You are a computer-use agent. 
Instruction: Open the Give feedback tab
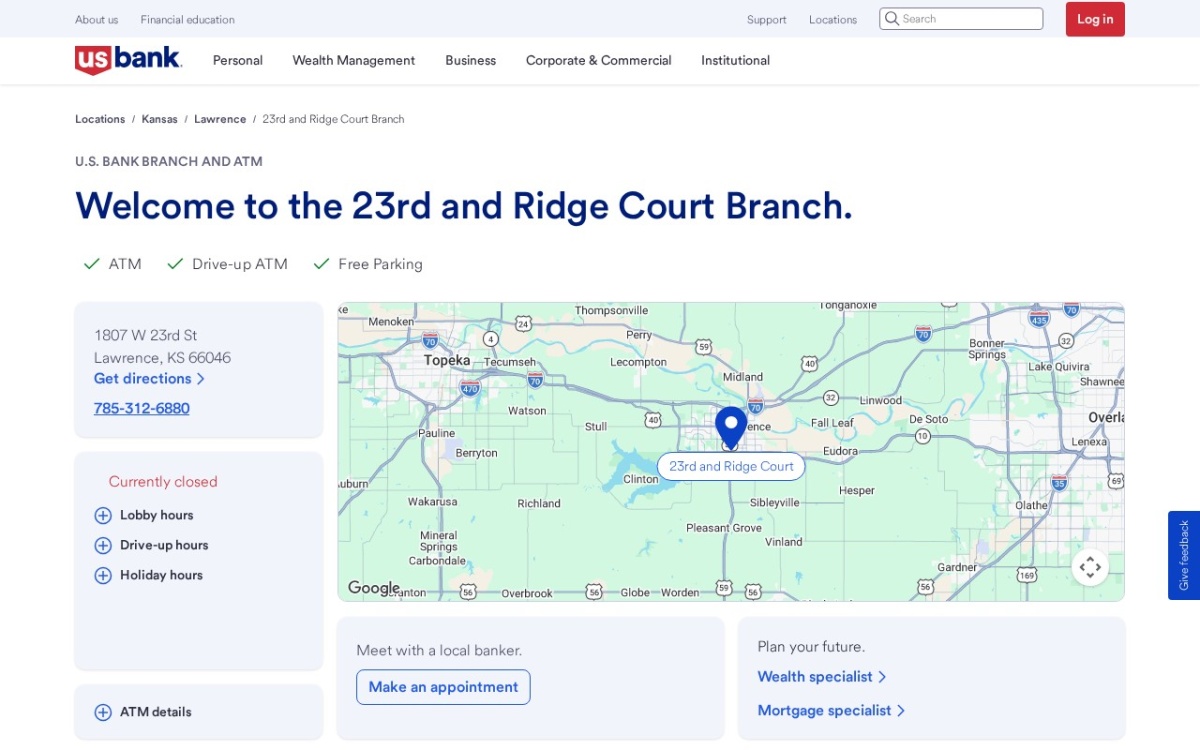(1184, 555)
